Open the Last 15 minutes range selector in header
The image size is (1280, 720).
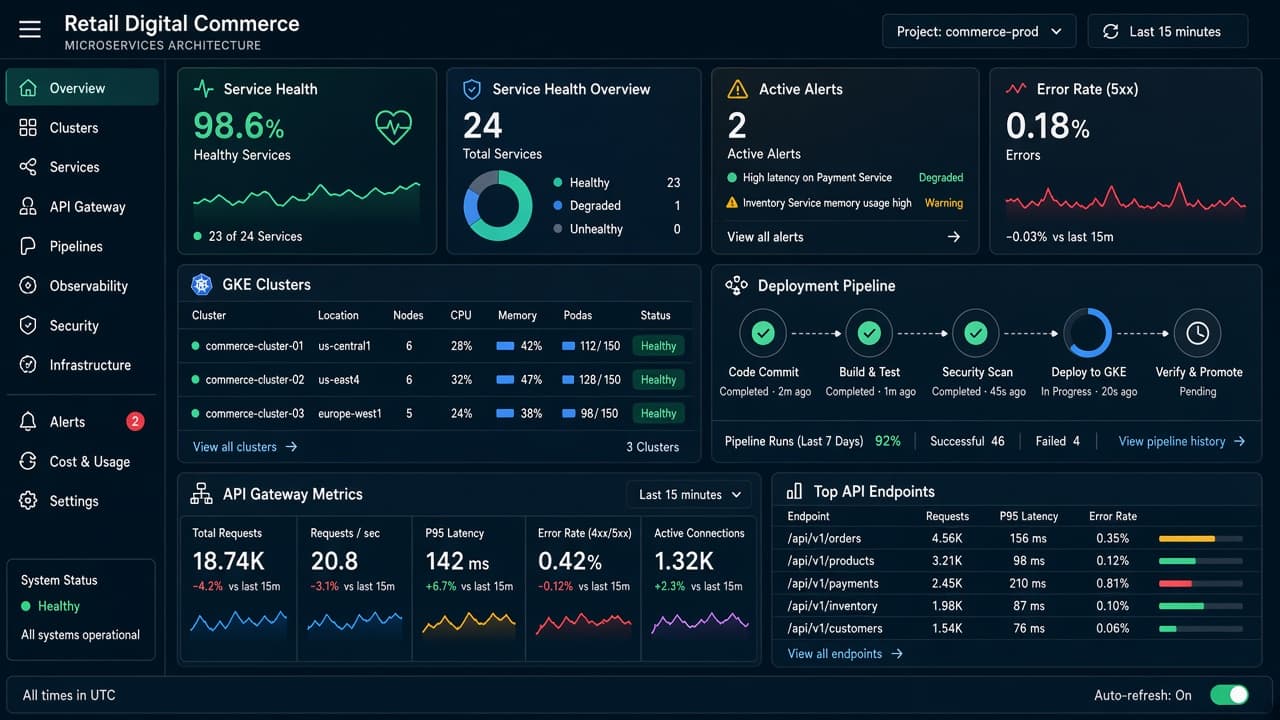1168,31
